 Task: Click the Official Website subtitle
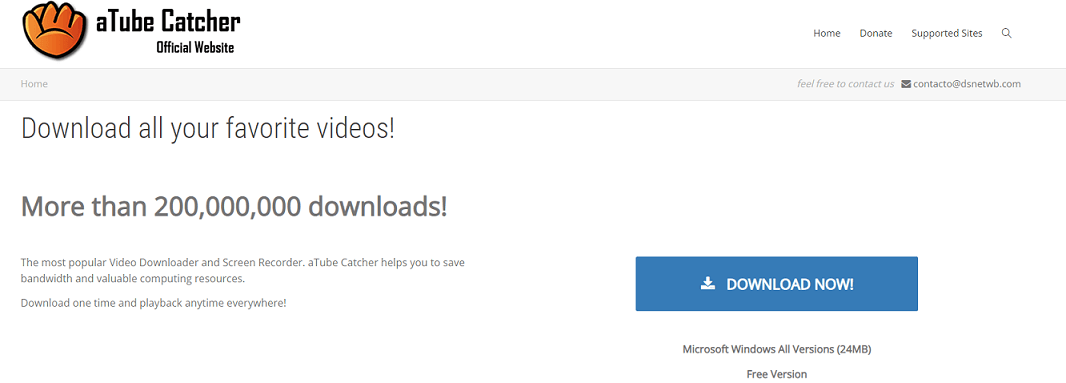tap(195, 48)
